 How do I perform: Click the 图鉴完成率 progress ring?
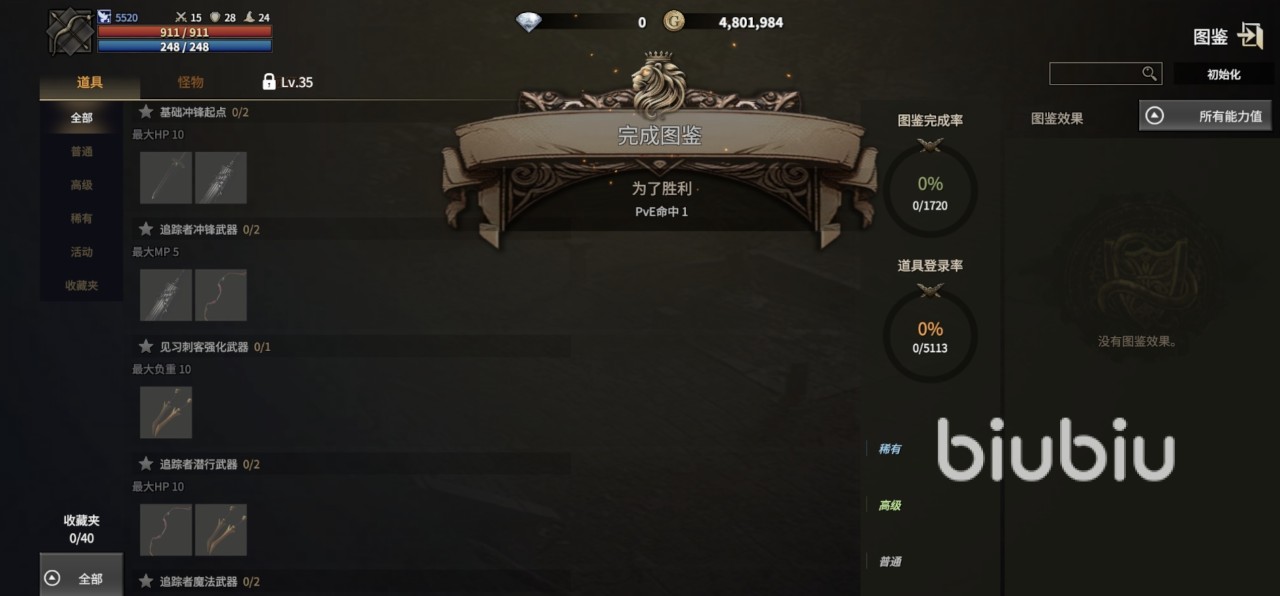pos(930,190)
